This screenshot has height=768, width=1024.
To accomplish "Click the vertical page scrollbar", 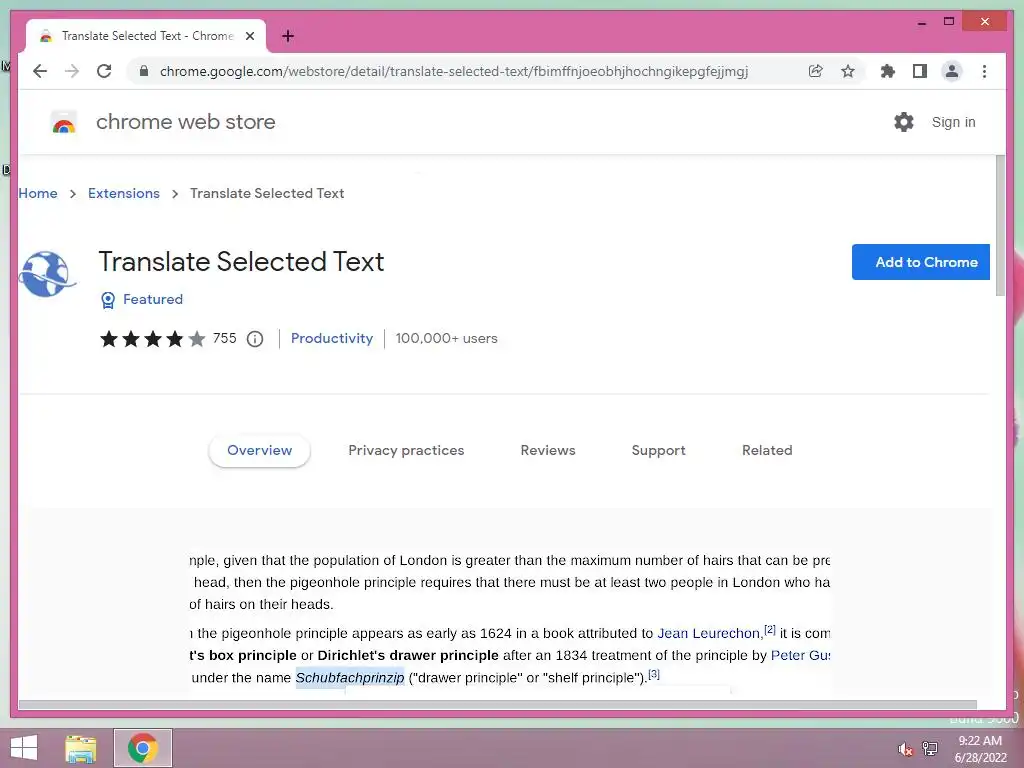I will (x=1000, y=226).
